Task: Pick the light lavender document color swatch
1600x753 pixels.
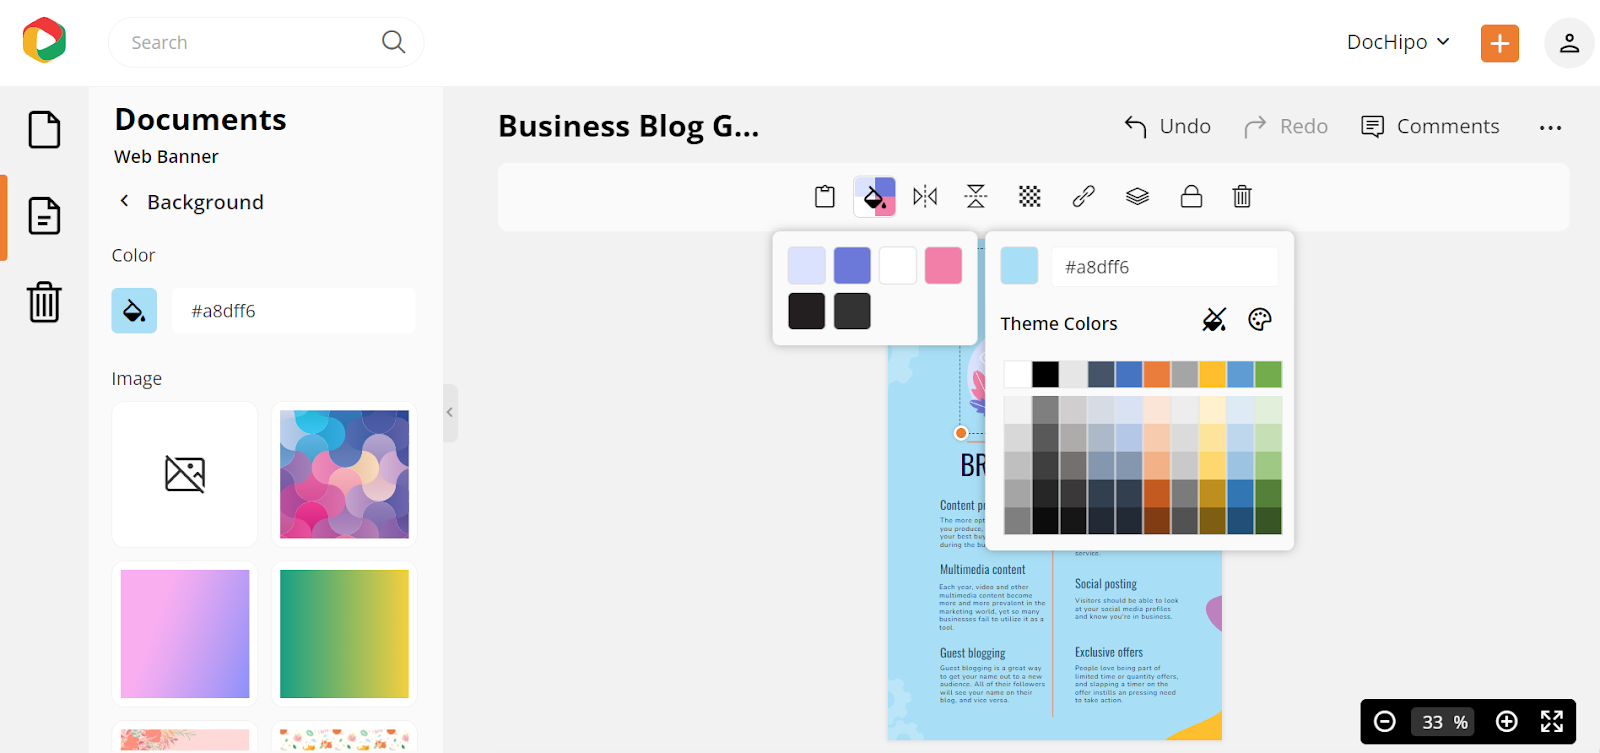Action: [x=806, y=266]
